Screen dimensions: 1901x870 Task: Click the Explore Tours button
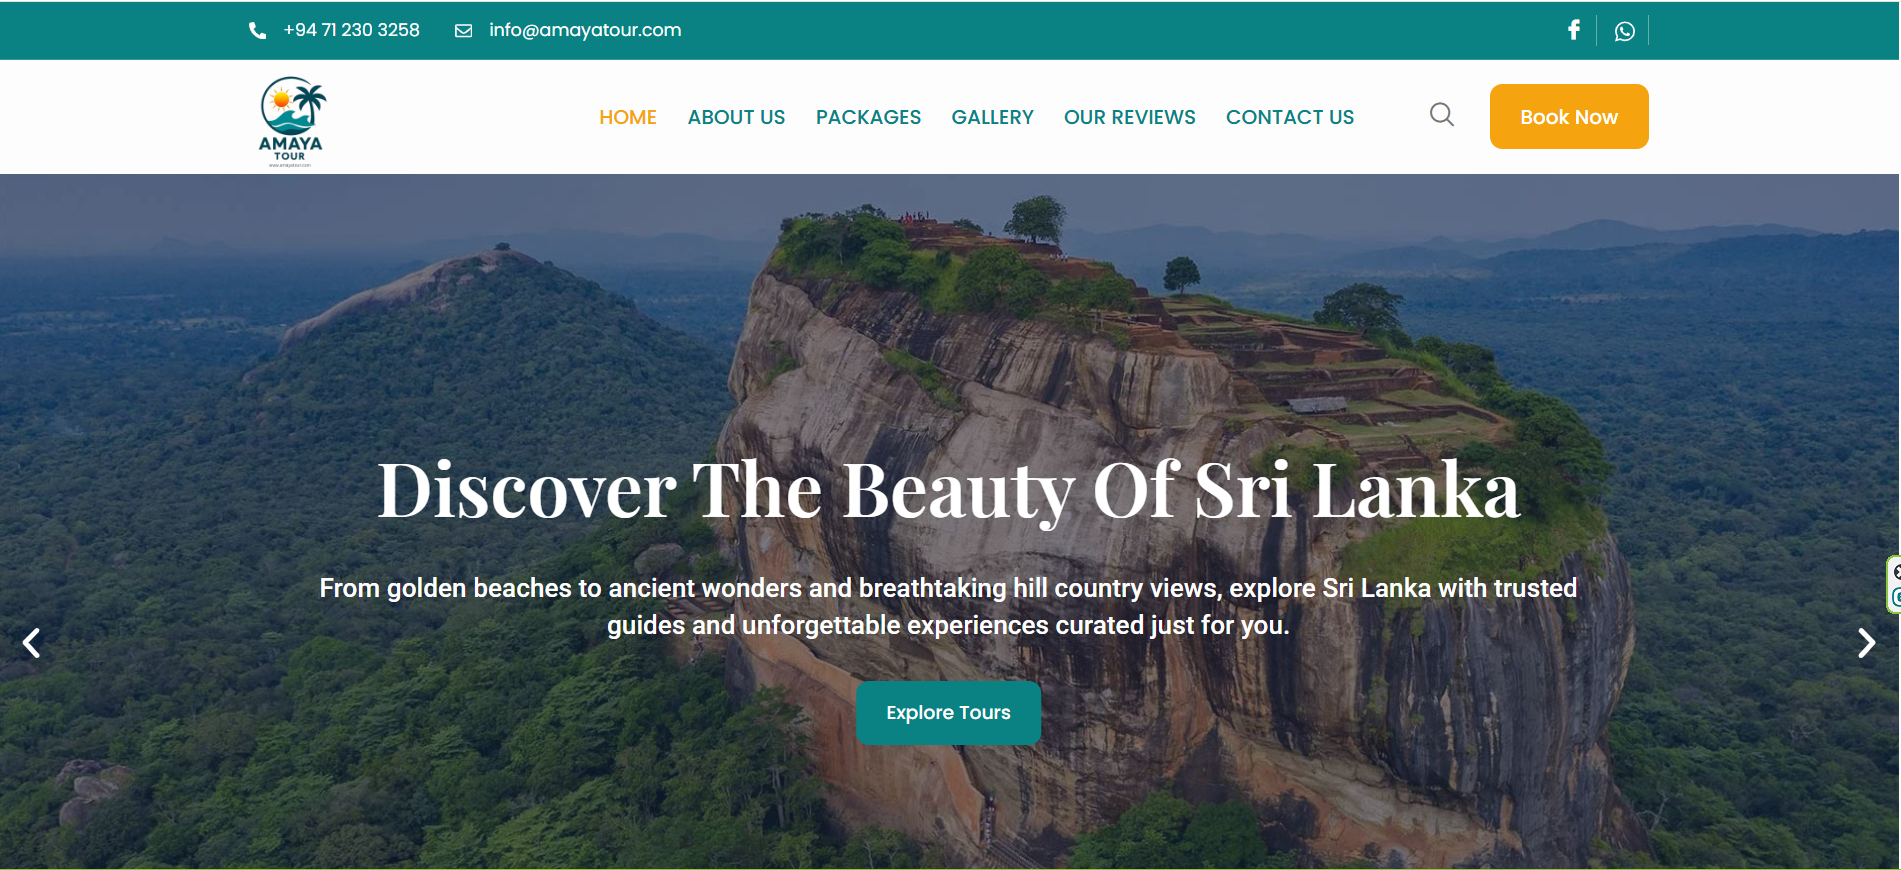[x=948, y=713]
